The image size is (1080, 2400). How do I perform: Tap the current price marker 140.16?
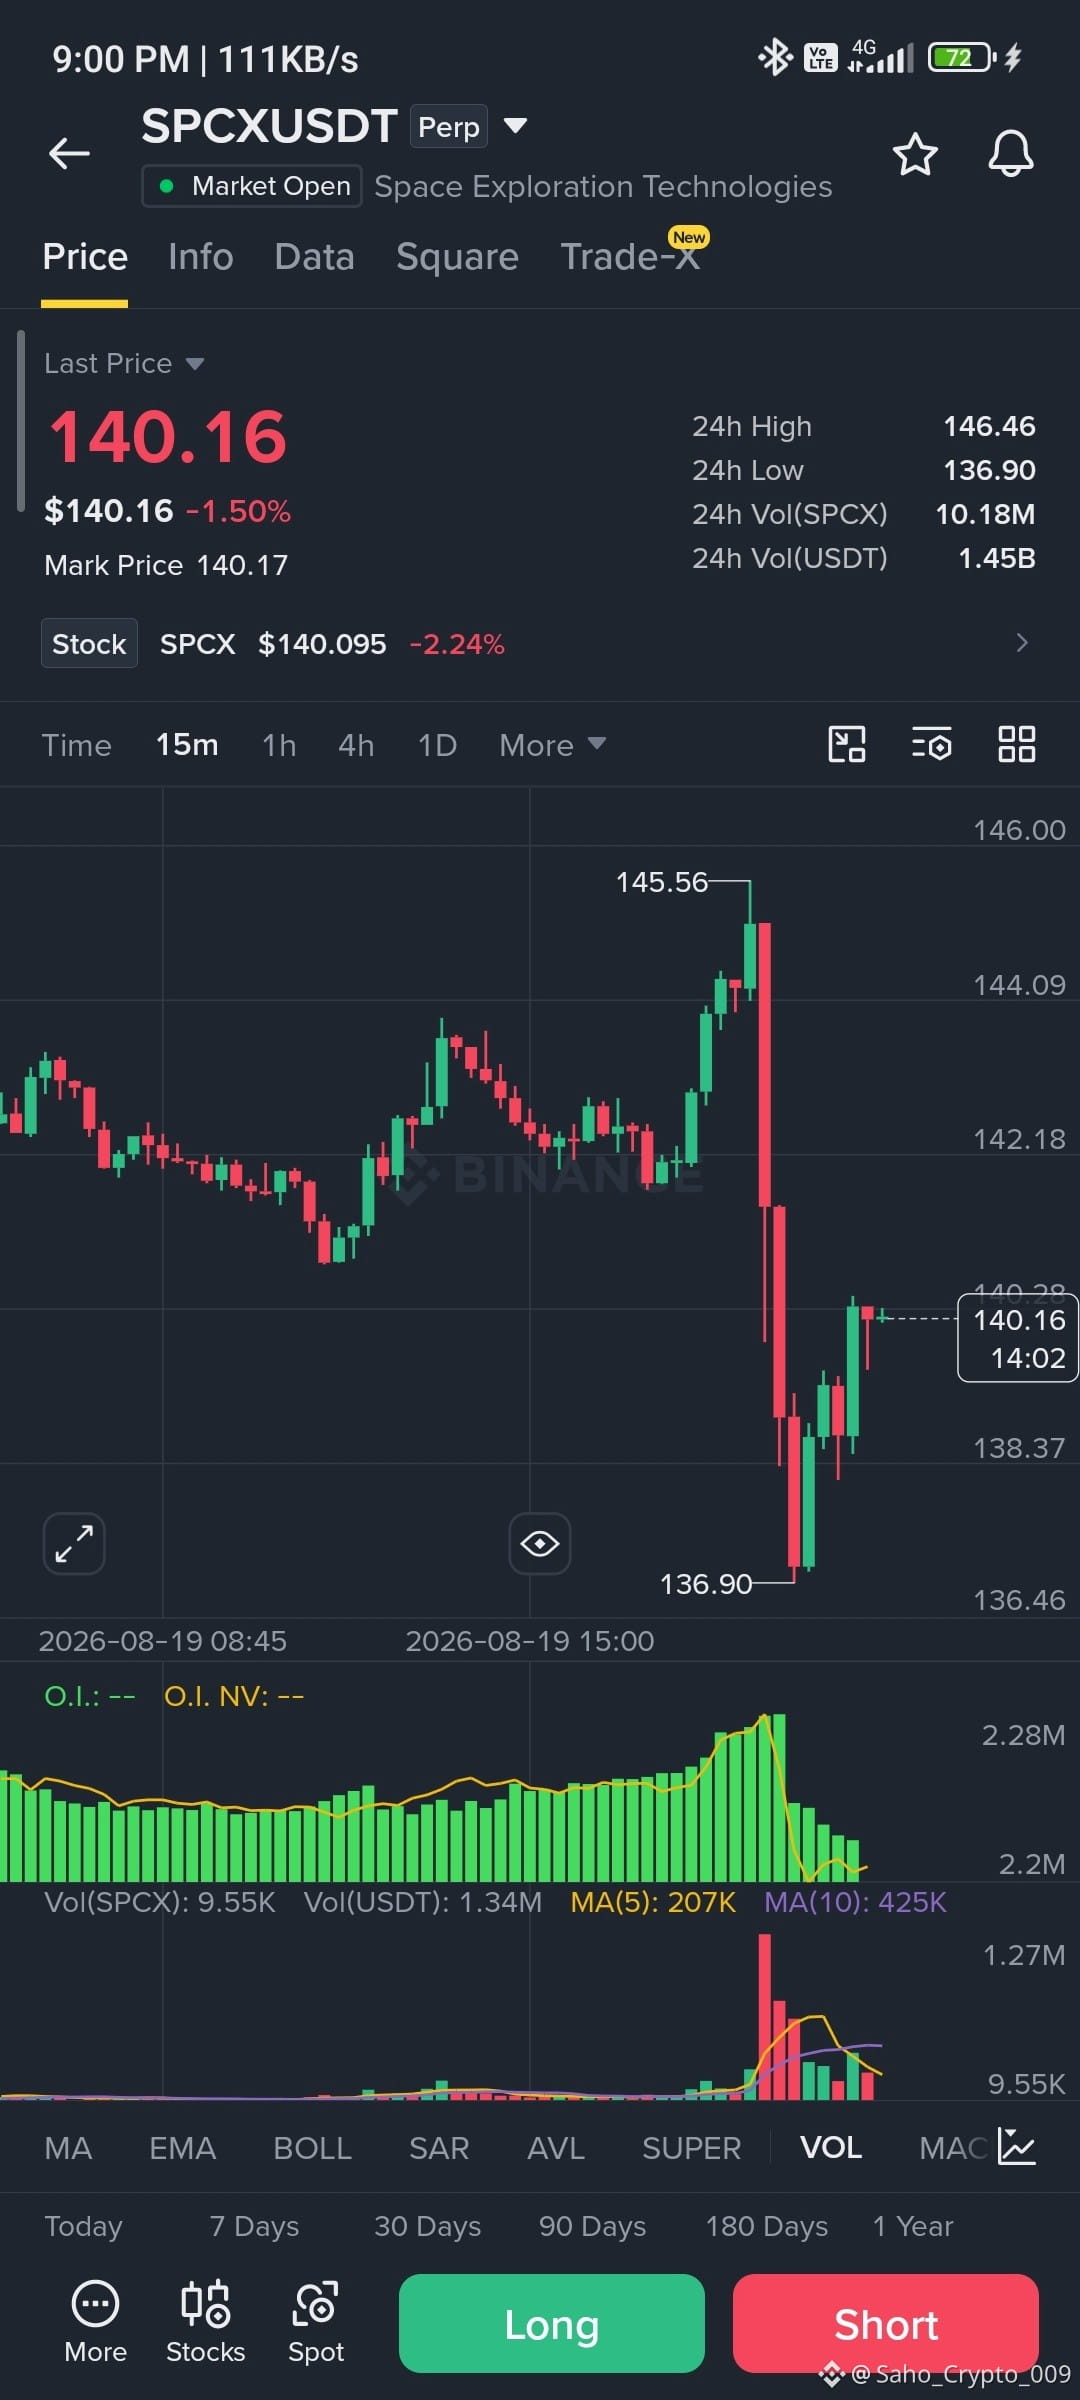[1018, 1338]
